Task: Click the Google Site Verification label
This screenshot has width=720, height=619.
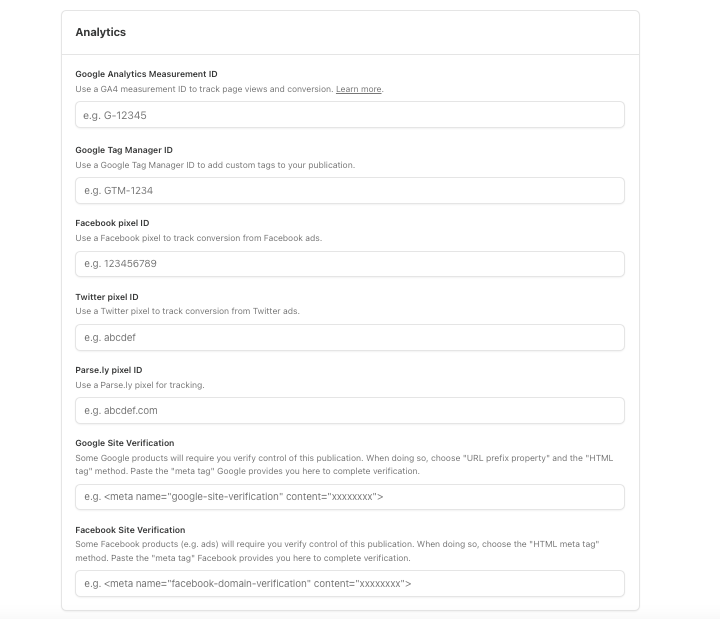Action: [x=125, y=443]
